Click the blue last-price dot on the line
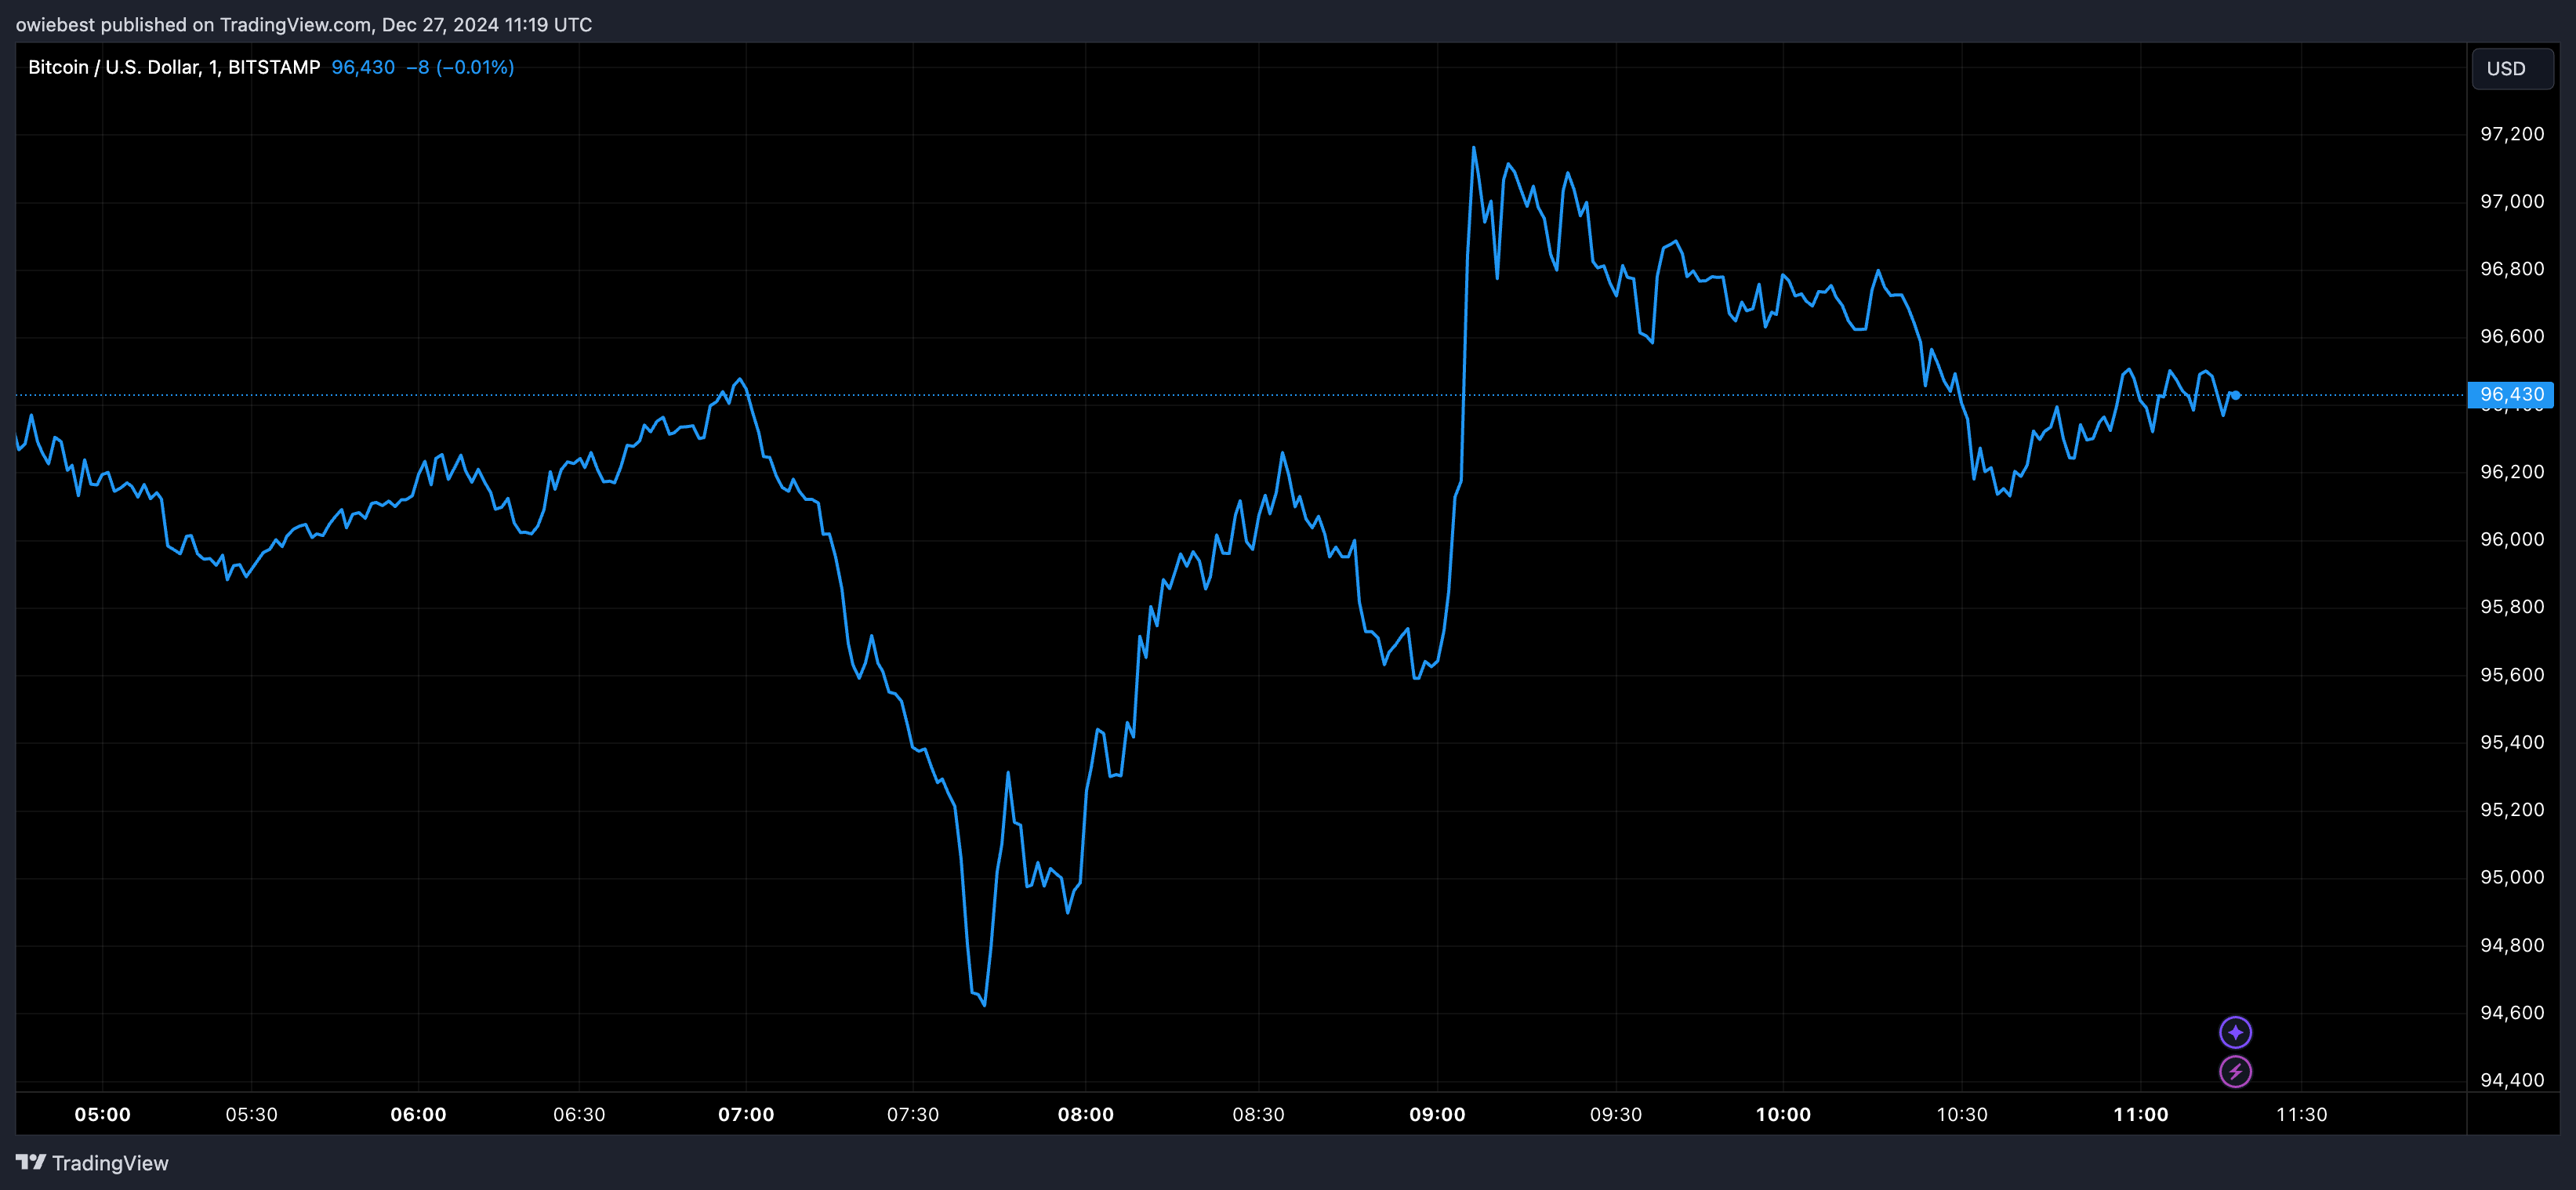 (2236, 395)
